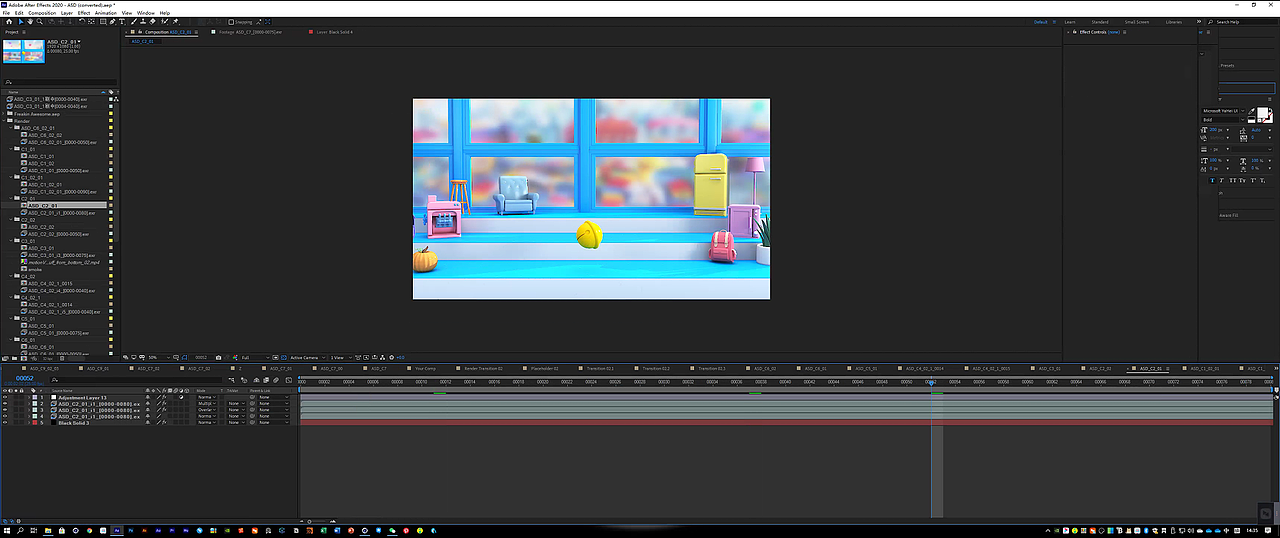Open blending mode dropdown for Adjustment Layer 13
The image size is (1280, 538).
coord(206,397)
